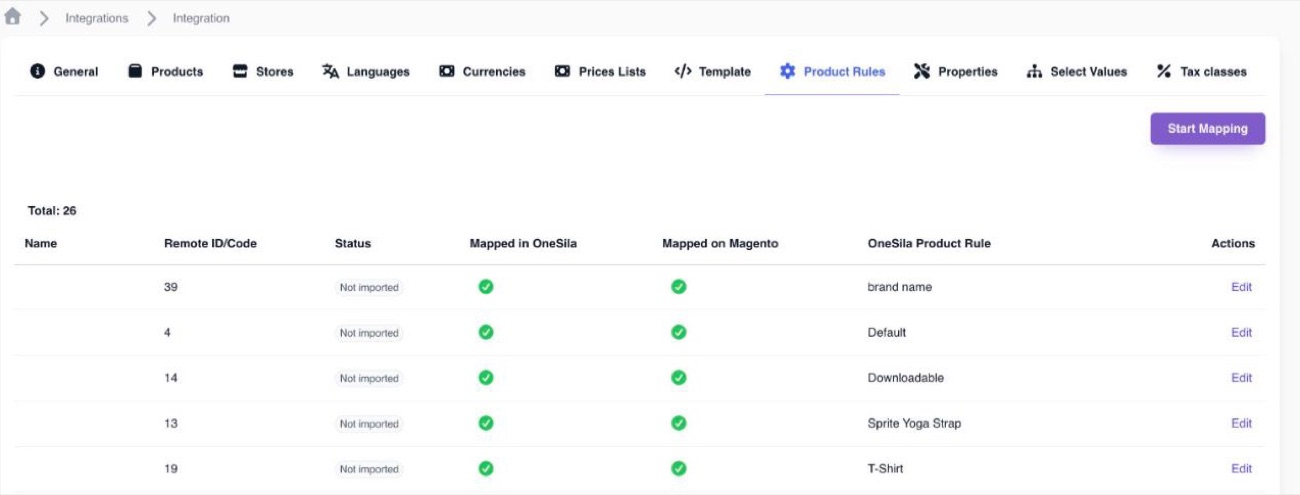This screenshot has height=495, width=1300.
Task: Open the Template tab
Action: tap(713, 71)
